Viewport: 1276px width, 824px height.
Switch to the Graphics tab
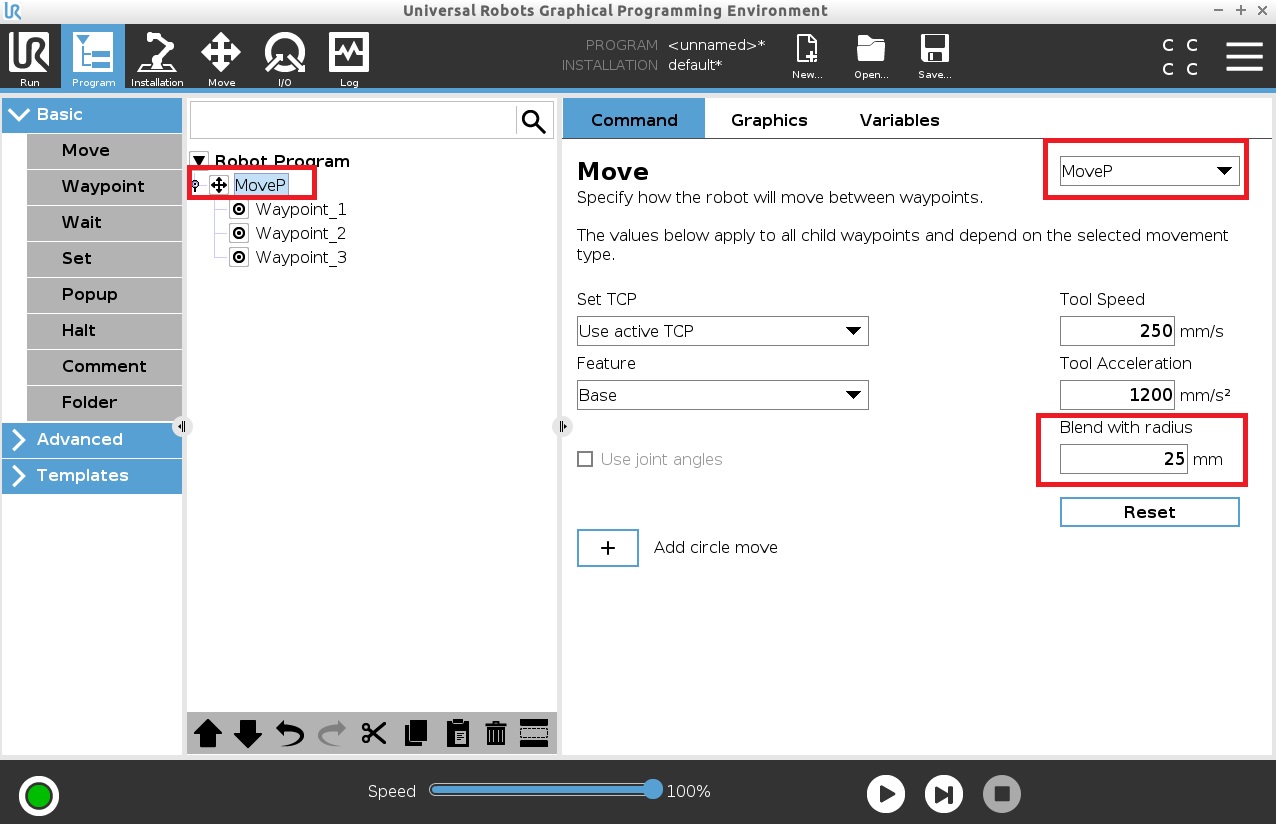[x=769, y=120]
